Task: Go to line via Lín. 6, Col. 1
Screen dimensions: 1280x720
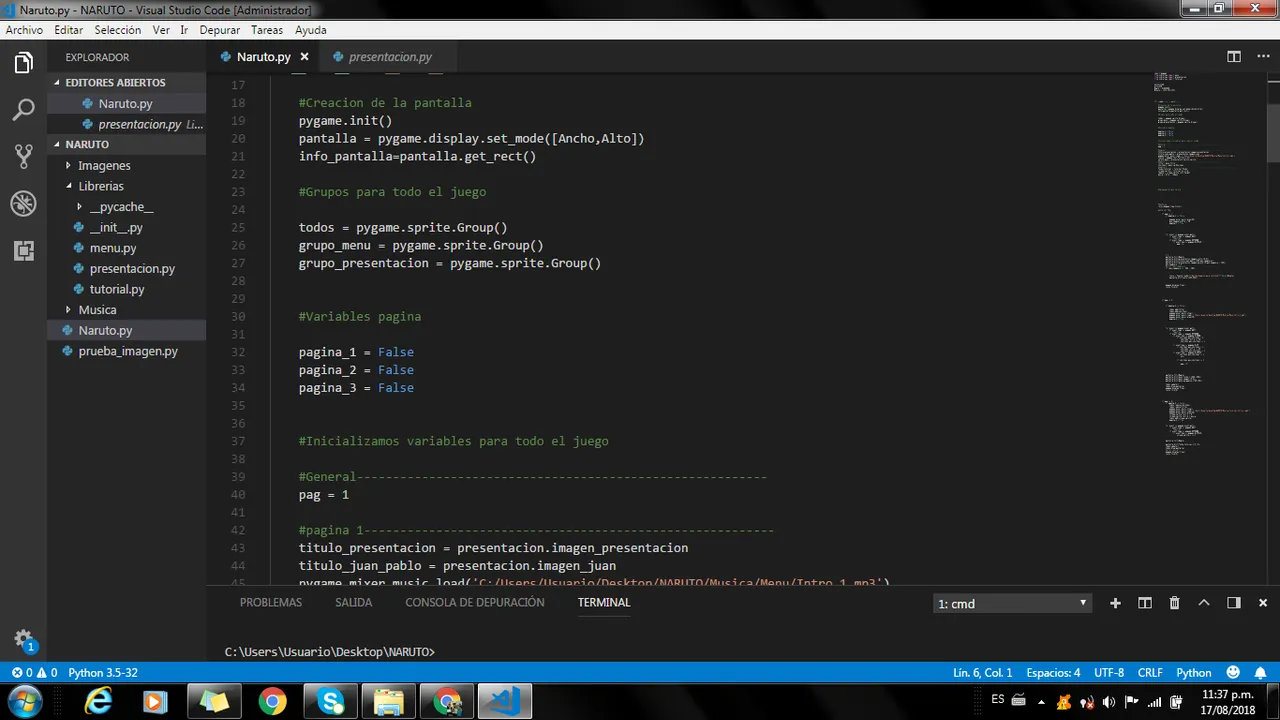Action: click(983, 673)
